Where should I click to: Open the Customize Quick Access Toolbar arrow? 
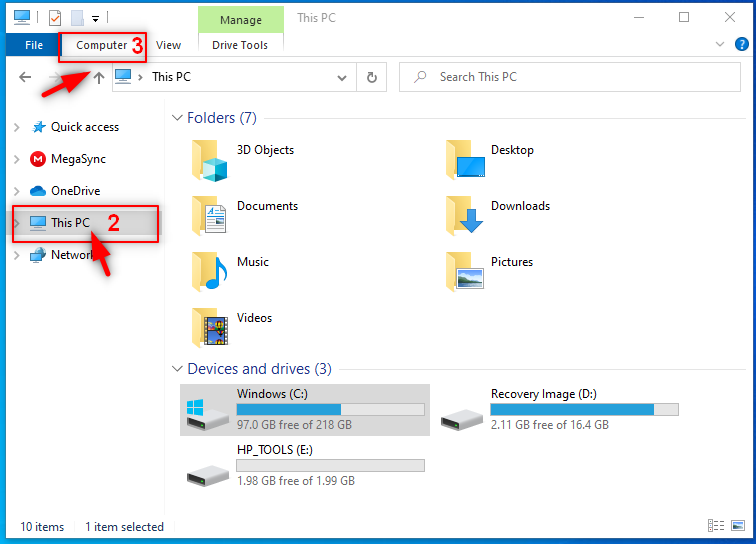point(95,19)
